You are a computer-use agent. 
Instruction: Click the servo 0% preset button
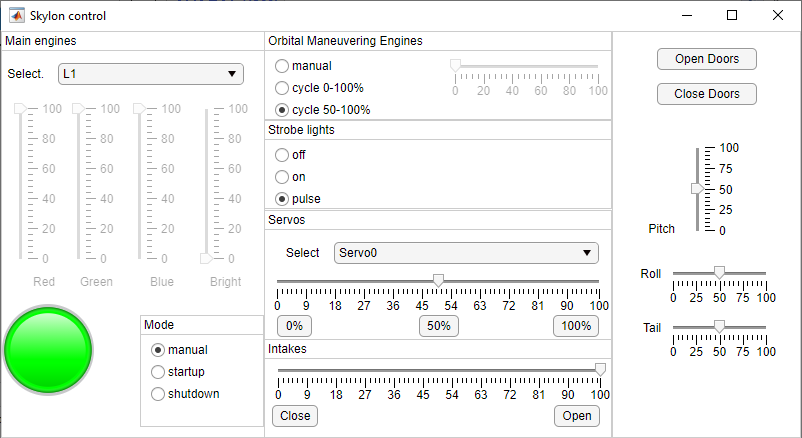point(294,326)
